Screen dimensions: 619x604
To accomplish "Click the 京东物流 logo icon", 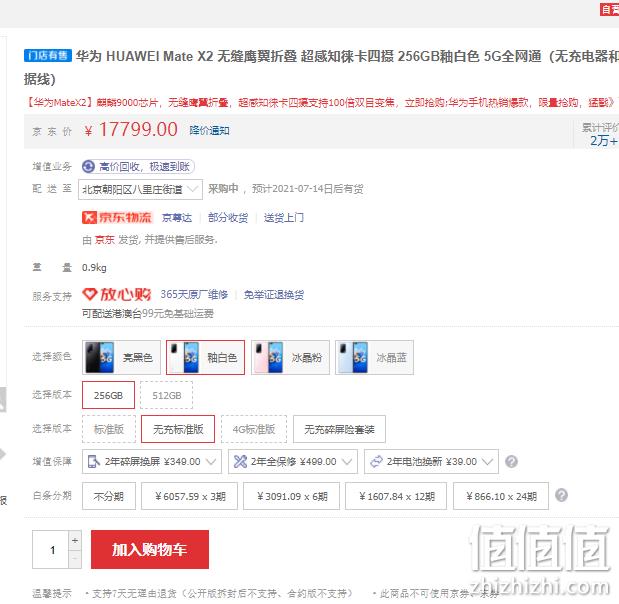I will [x=89, y=218].
